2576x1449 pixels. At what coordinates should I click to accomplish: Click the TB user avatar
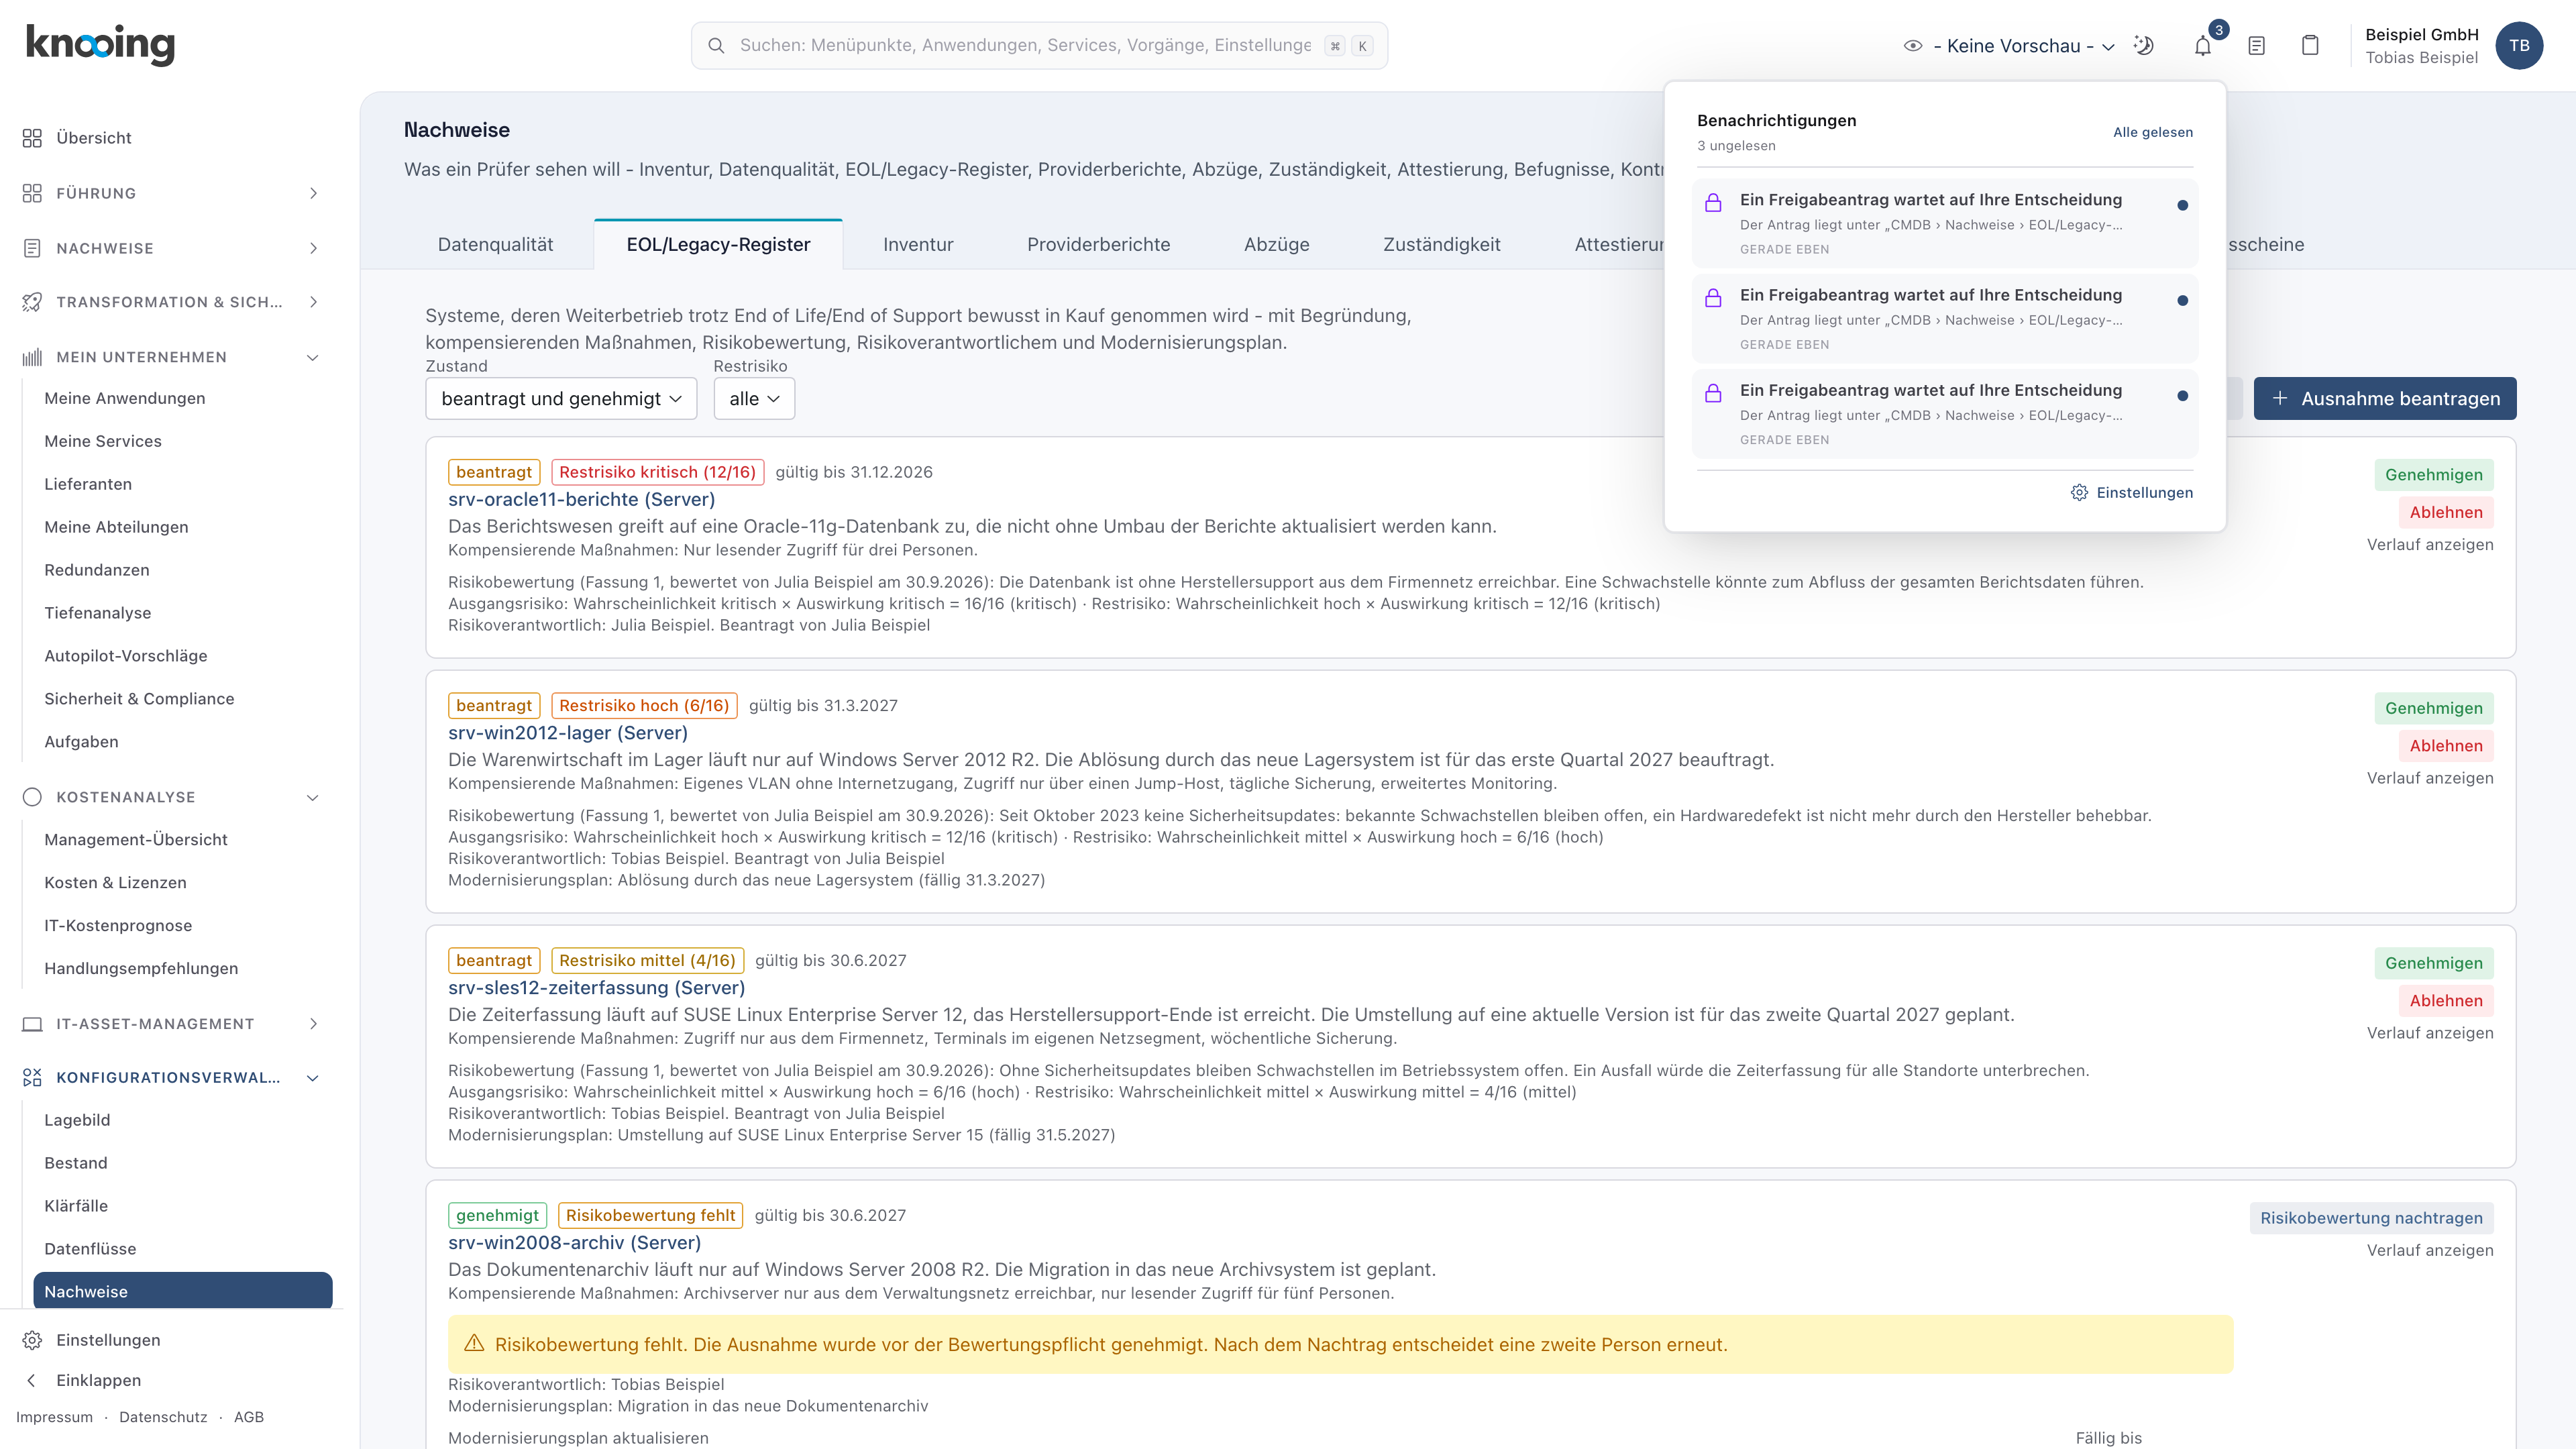tap(2519, 46)
